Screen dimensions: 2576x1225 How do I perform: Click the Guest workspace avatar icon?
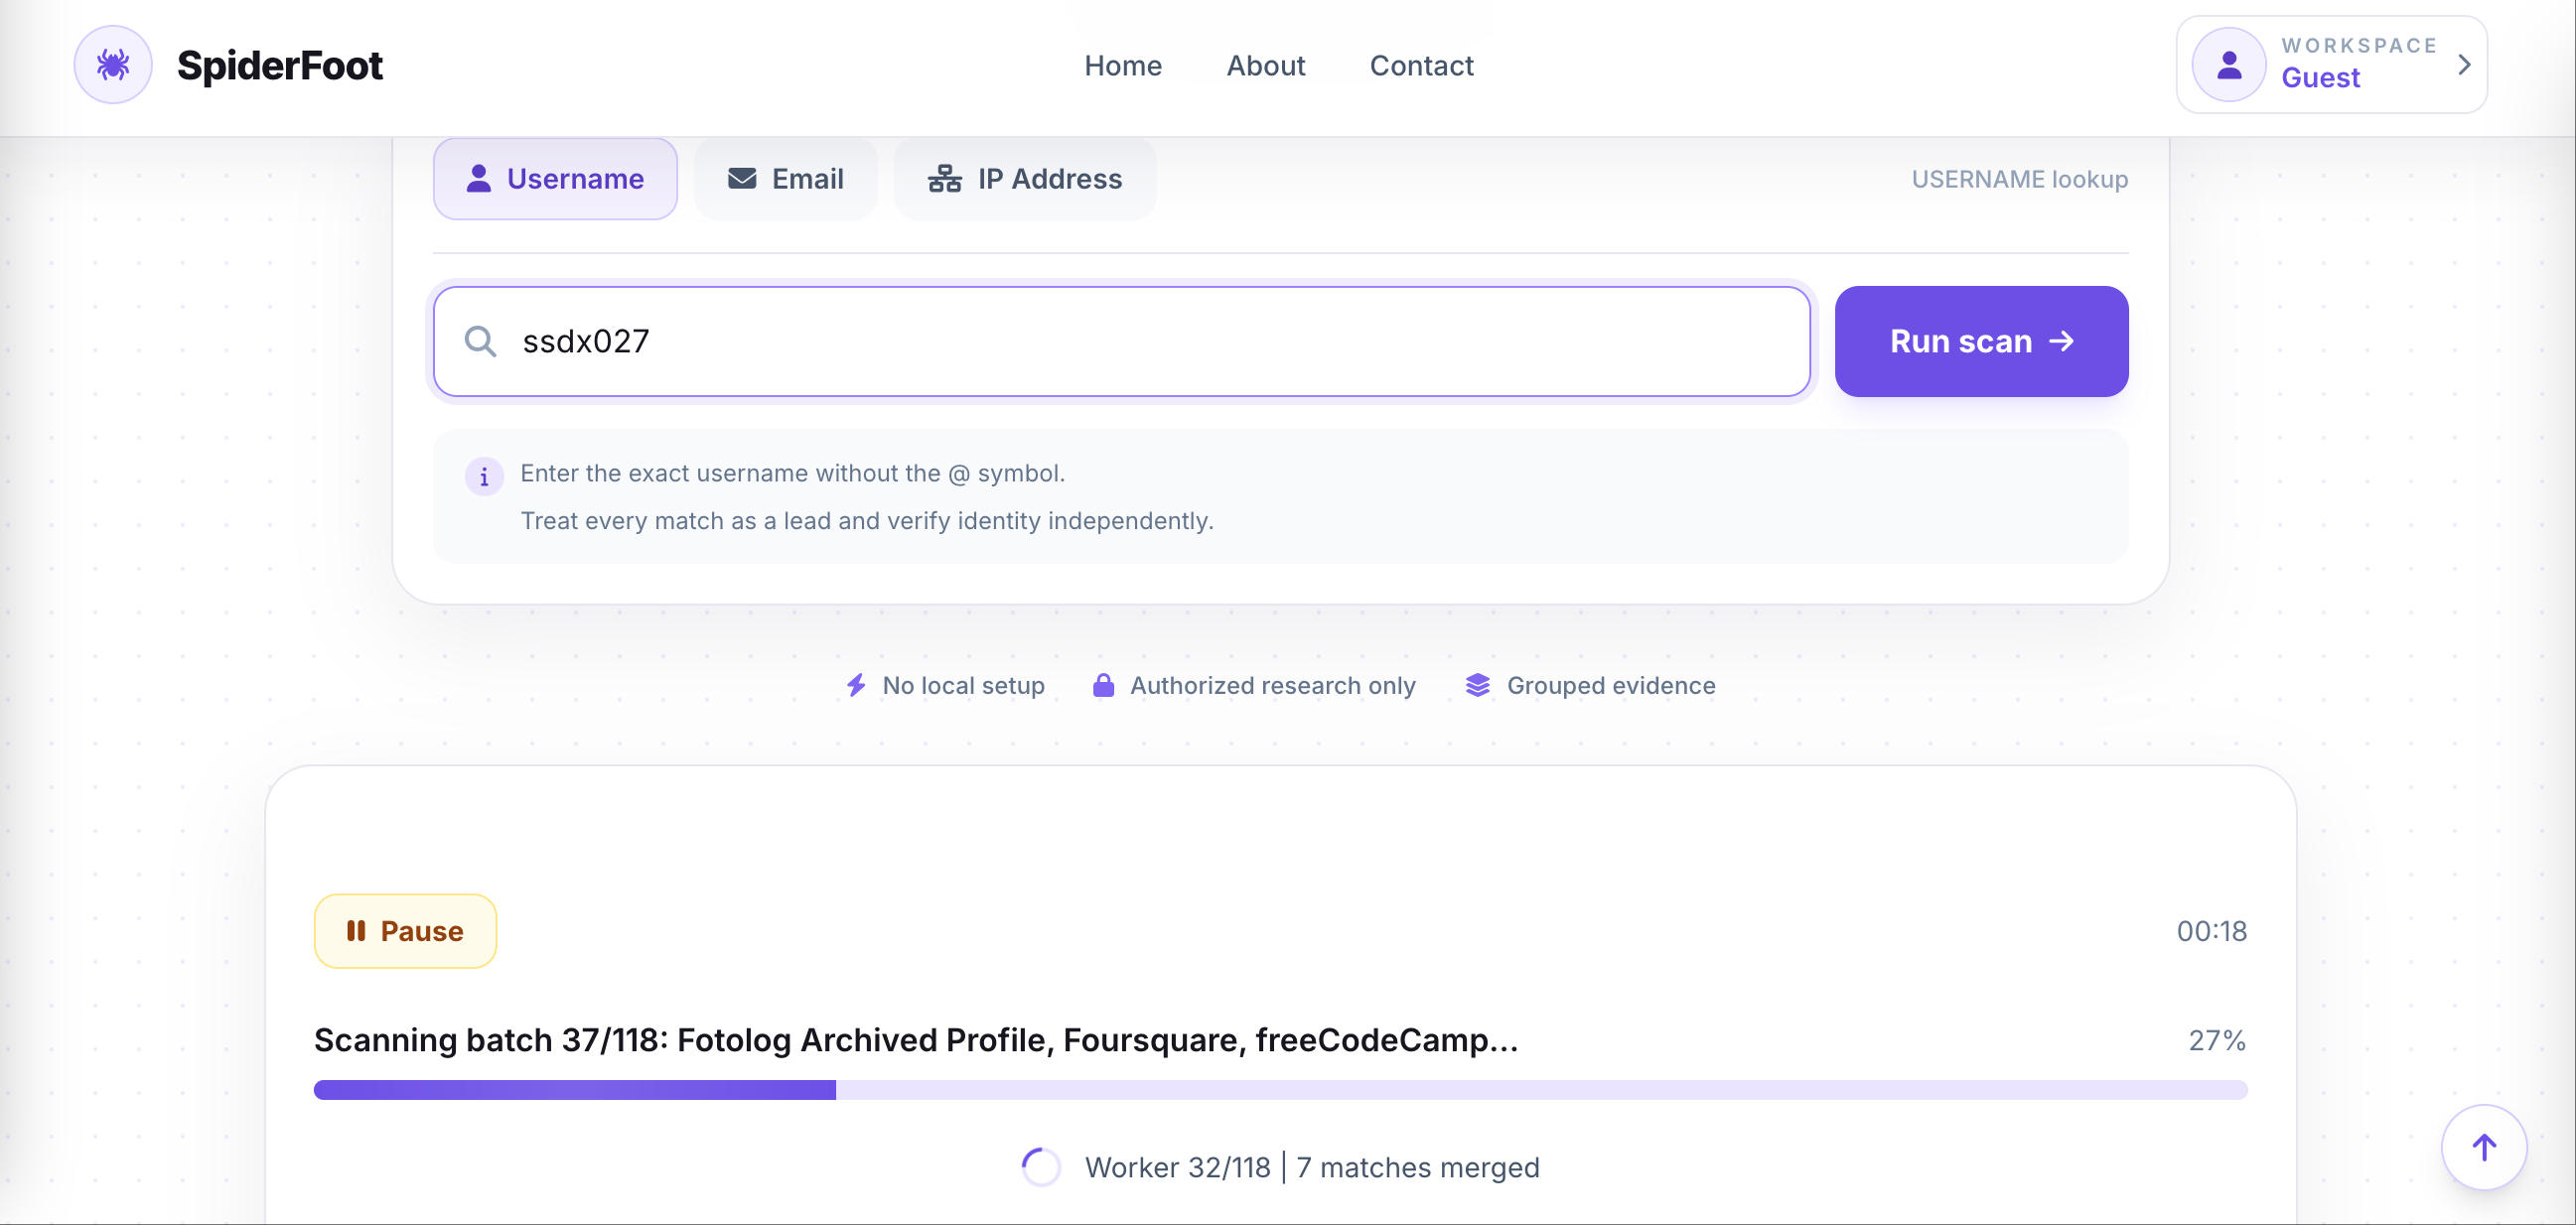(x=2228, y=65)
